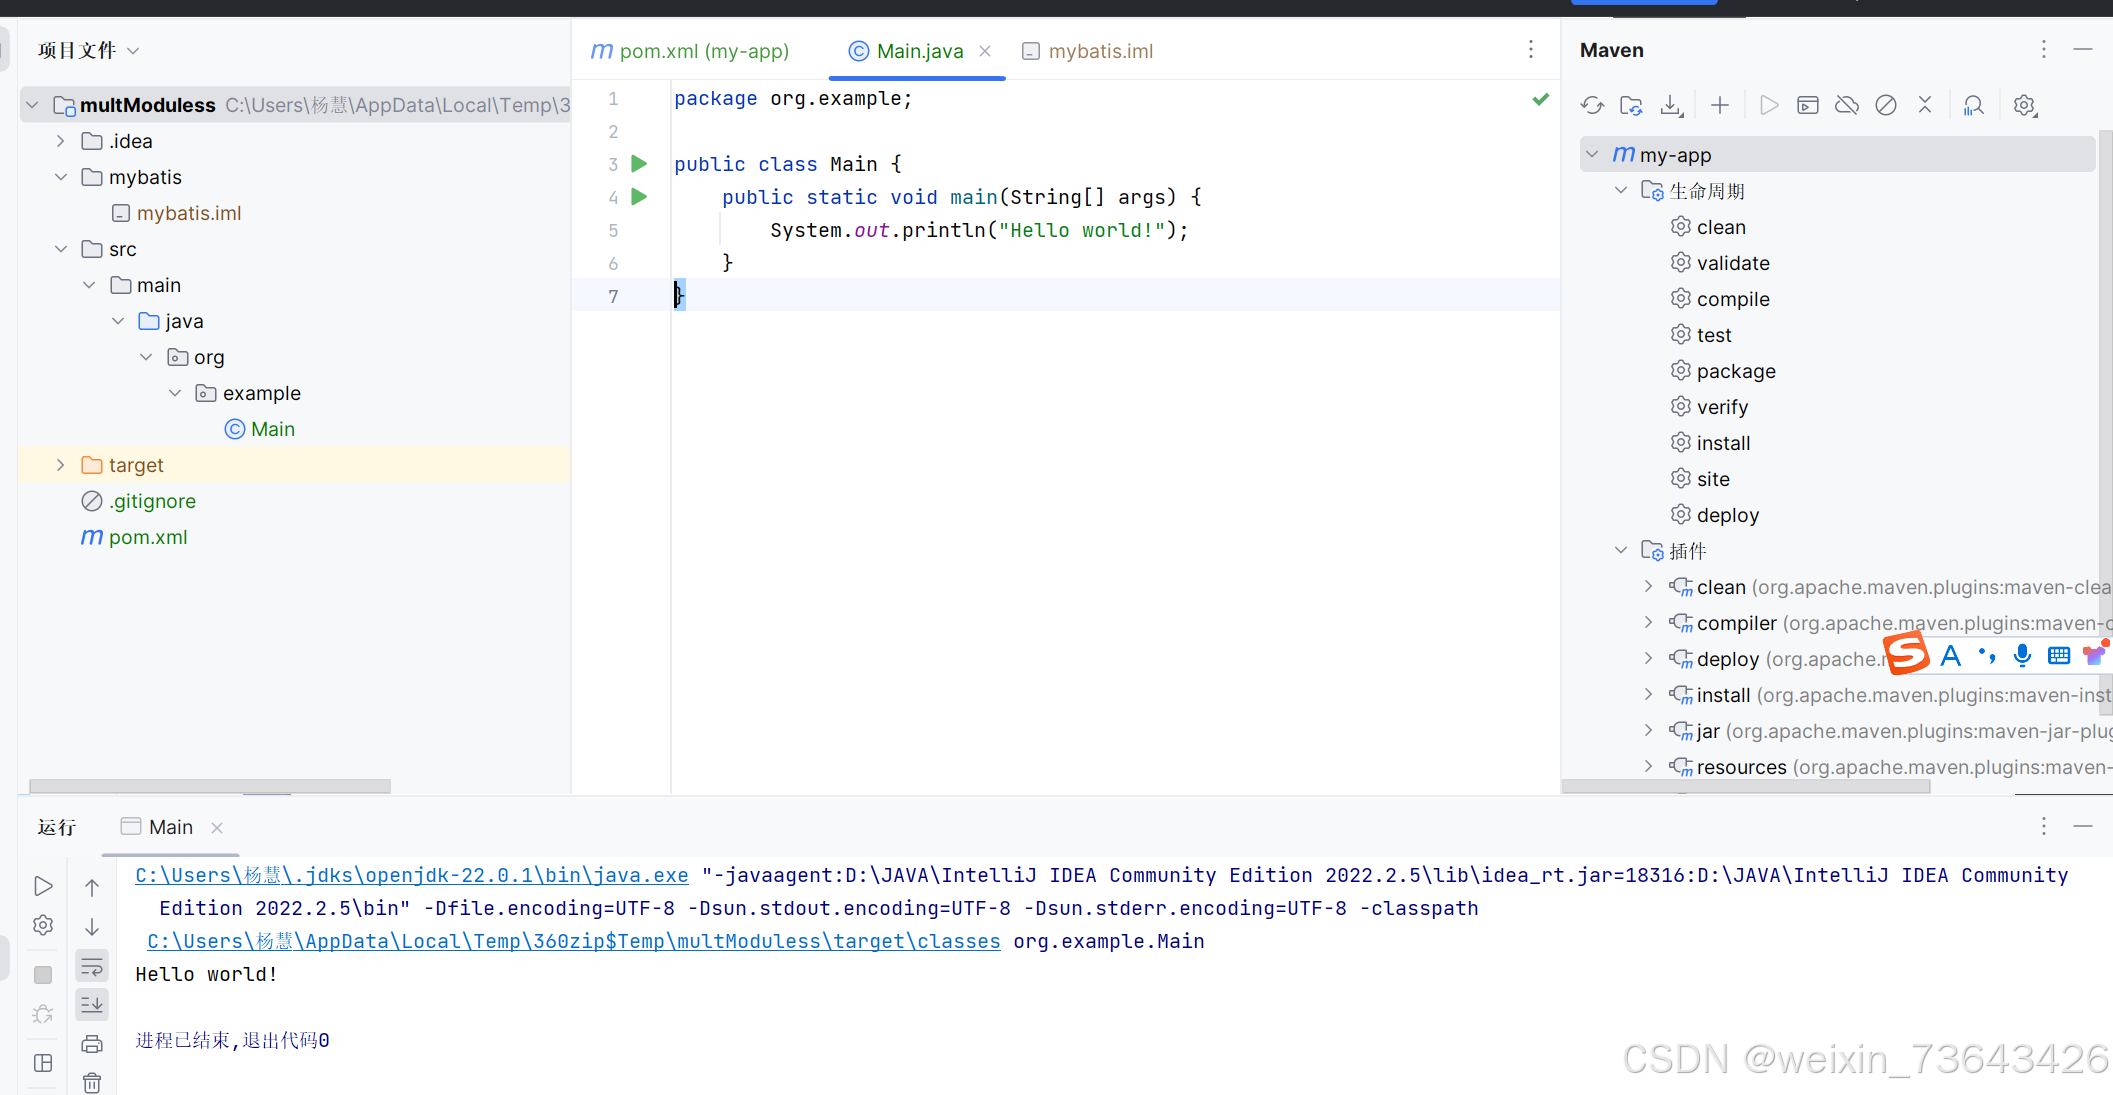Toggle Maven offline mode
The height and width of the screenshot is (1095, 2113).
tap(1846, 104)
